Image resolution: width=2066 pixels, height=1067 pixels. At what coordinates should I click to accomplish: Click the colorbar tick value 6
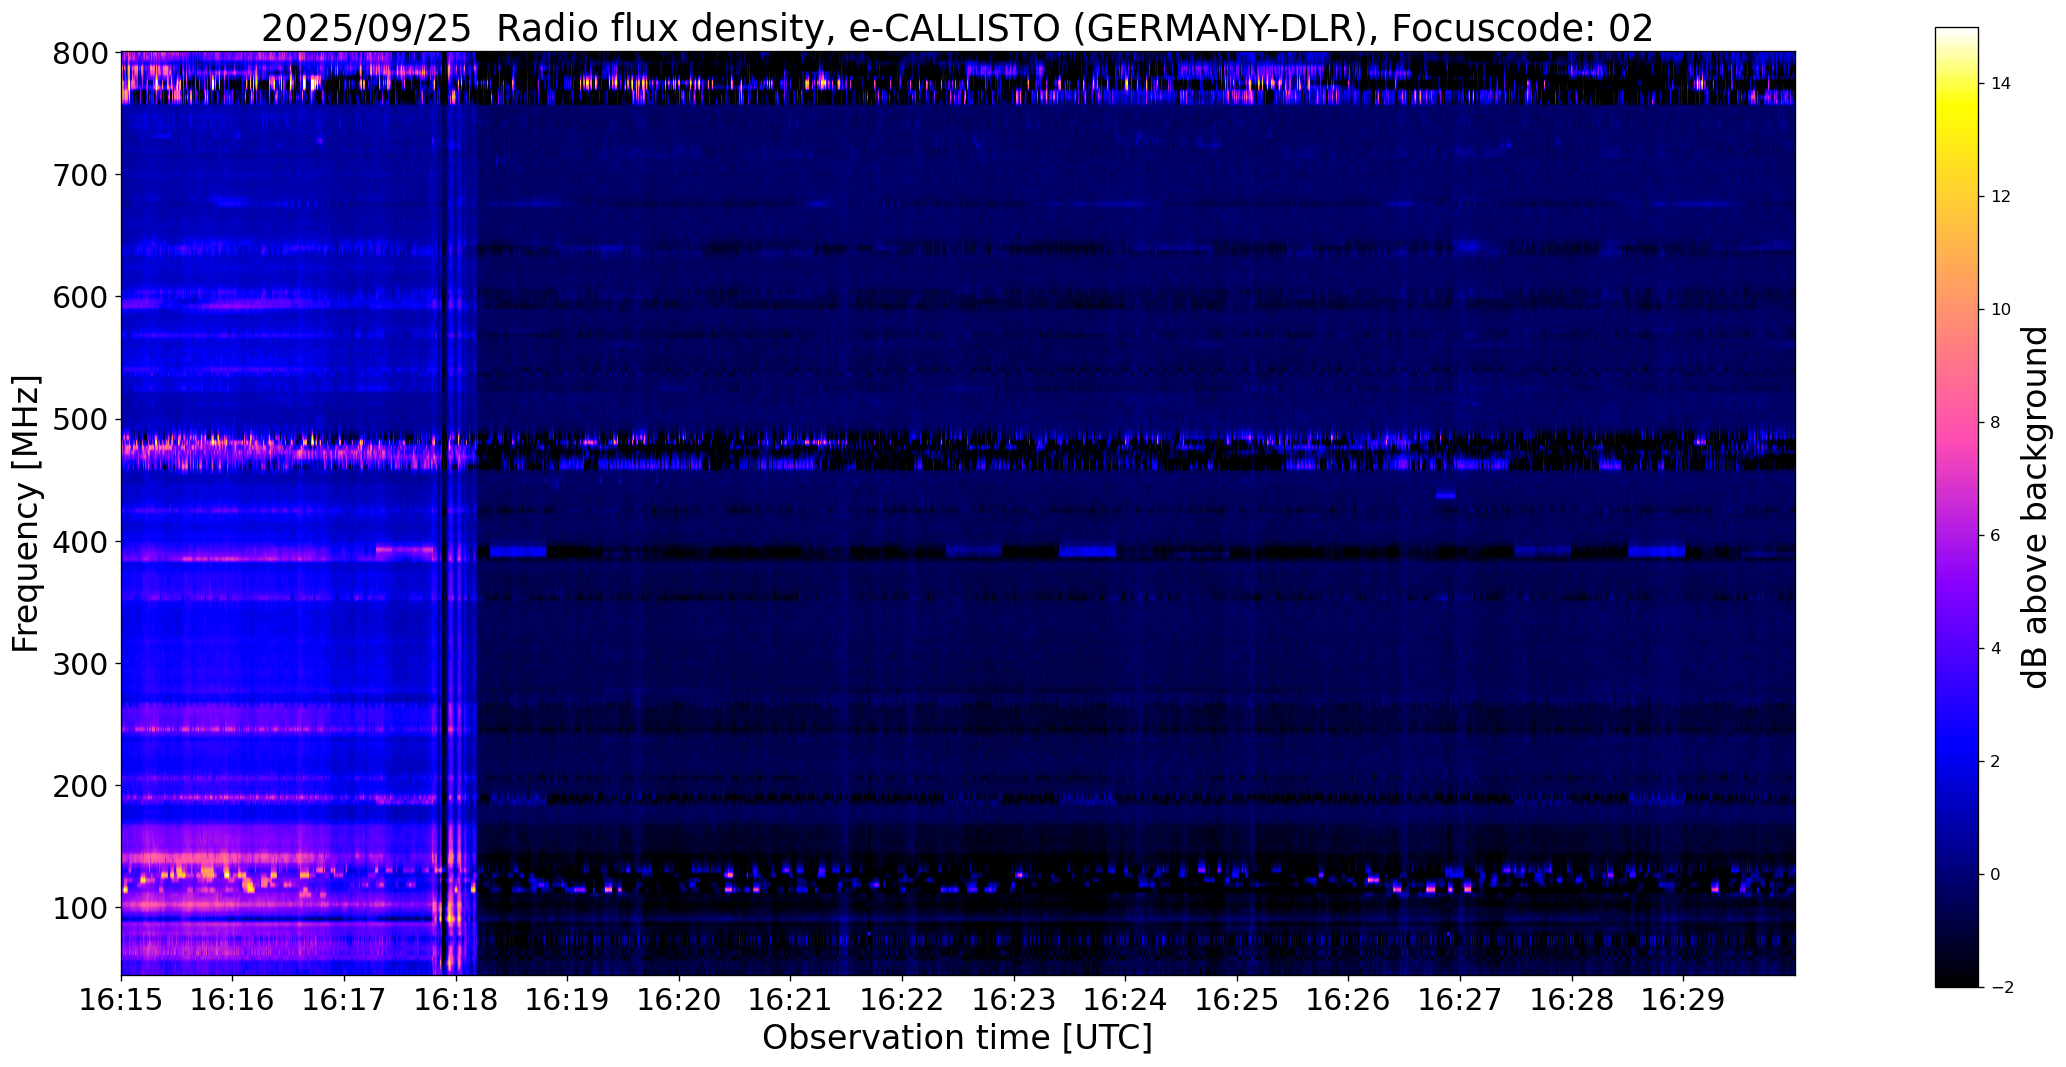[x=1995, y=536]
